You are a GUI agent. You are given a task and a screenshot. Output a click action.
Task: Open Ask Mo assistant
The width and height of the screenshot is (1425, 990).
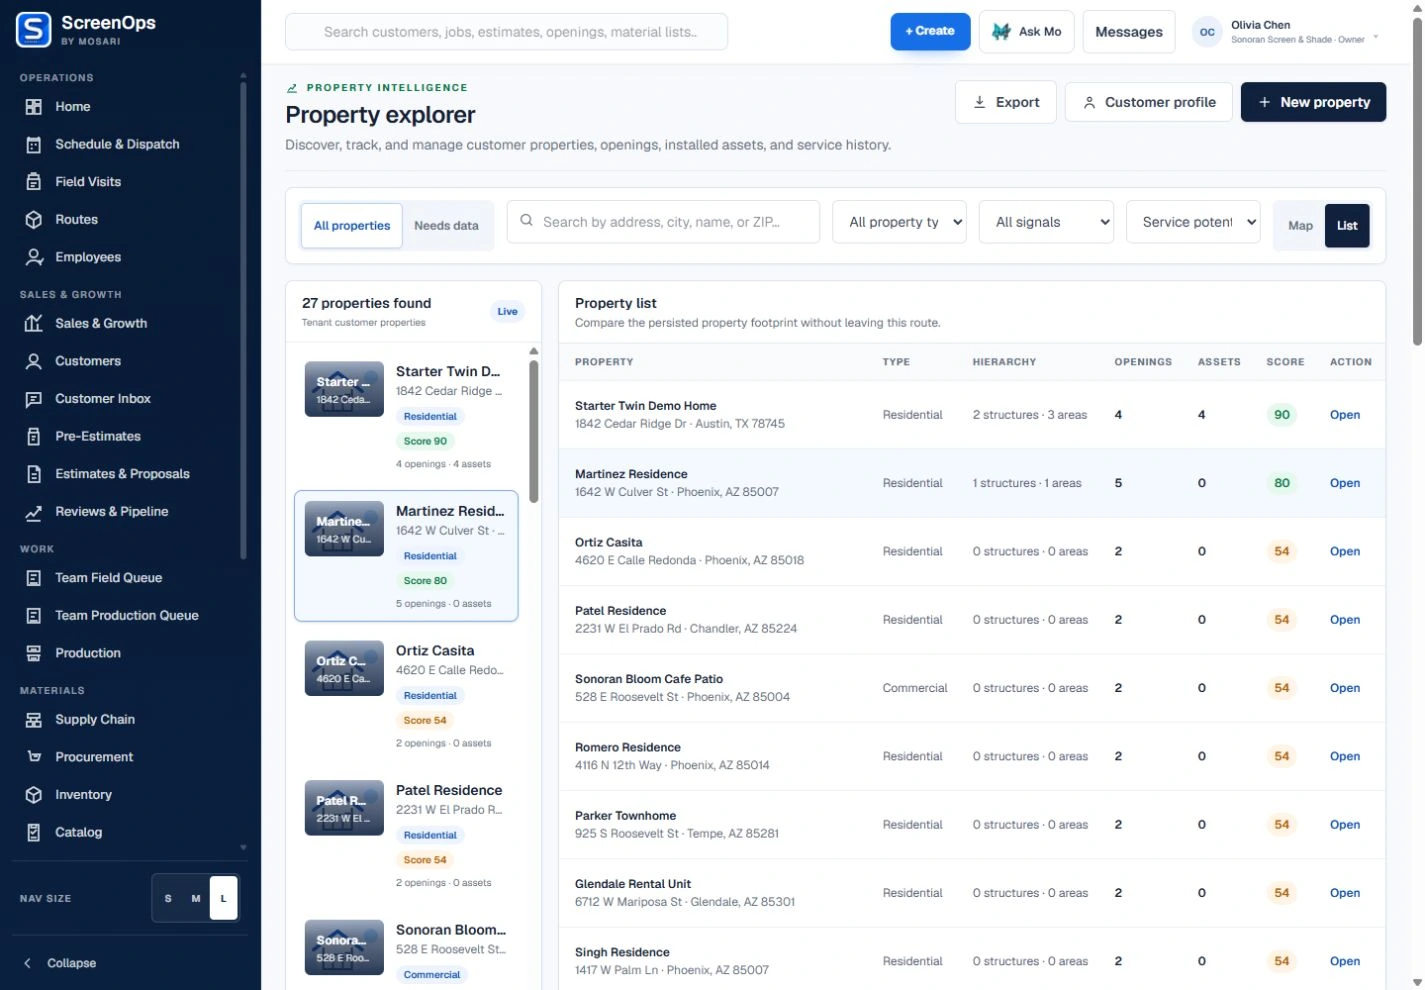point(1027,32)
